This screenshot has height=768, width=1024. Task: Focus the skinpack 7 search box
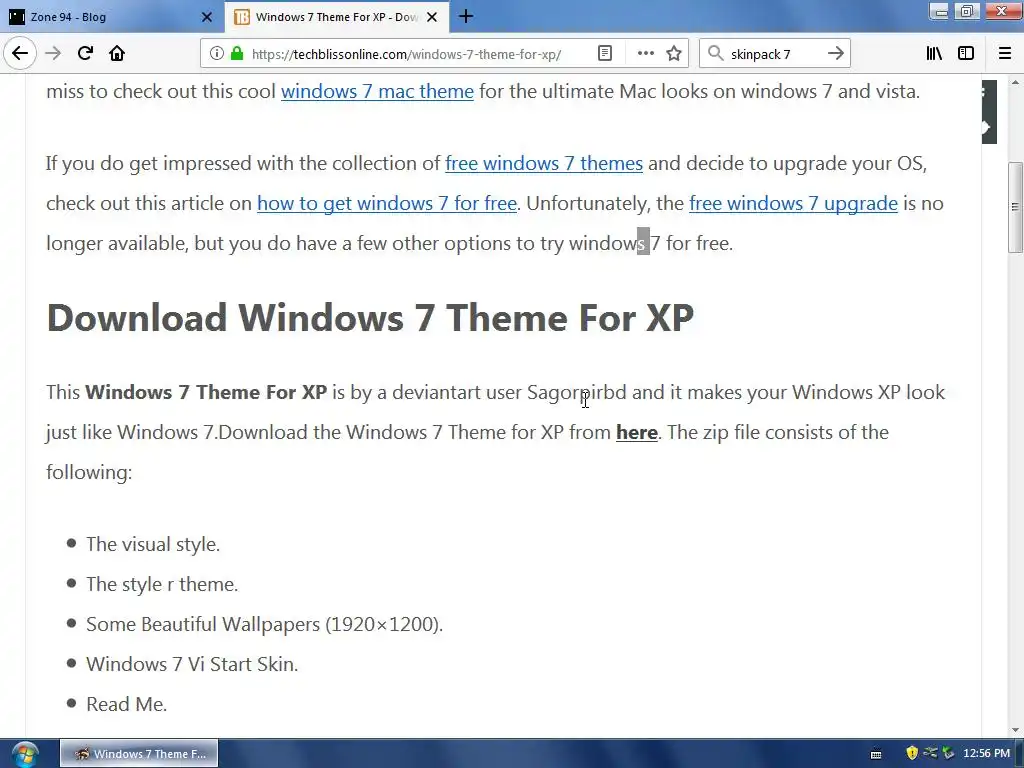point(774,54)
